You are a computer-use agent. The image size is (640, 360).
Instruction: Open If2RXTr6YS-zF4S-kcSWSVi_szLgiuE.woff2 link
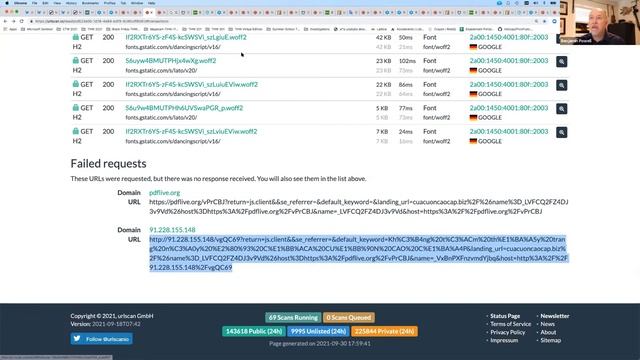[x=186, y=37]
